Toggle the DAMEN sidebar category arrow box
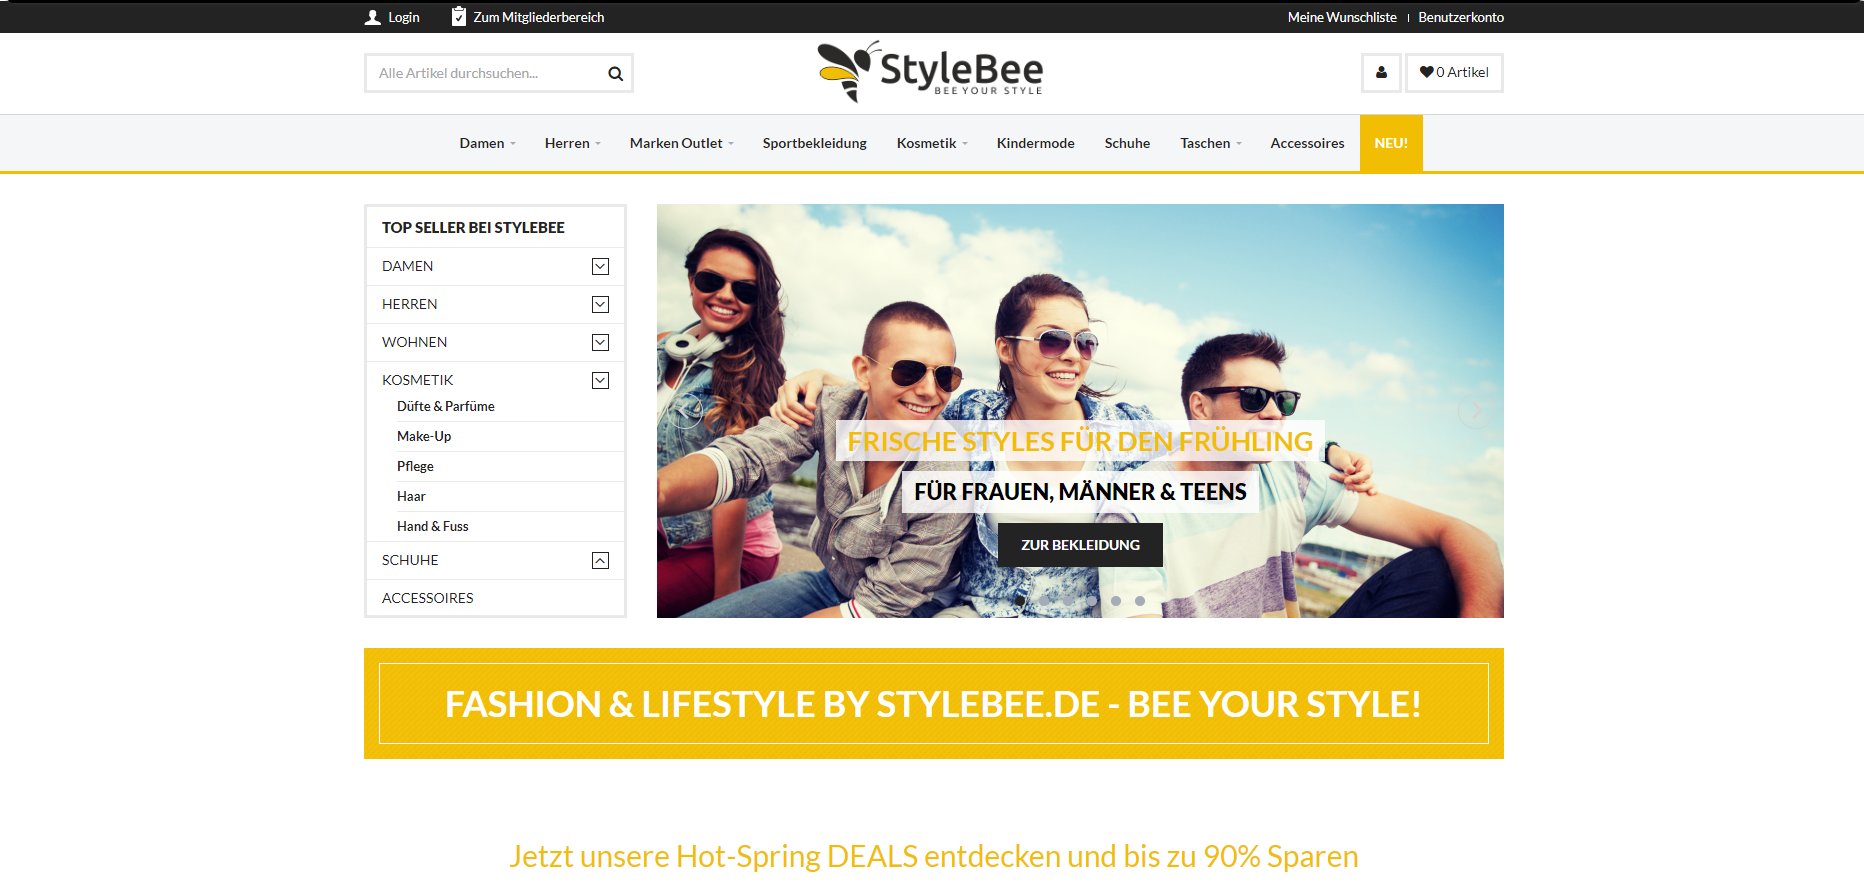The height and width of the screenshot is (890, 1864). (600, 266)
